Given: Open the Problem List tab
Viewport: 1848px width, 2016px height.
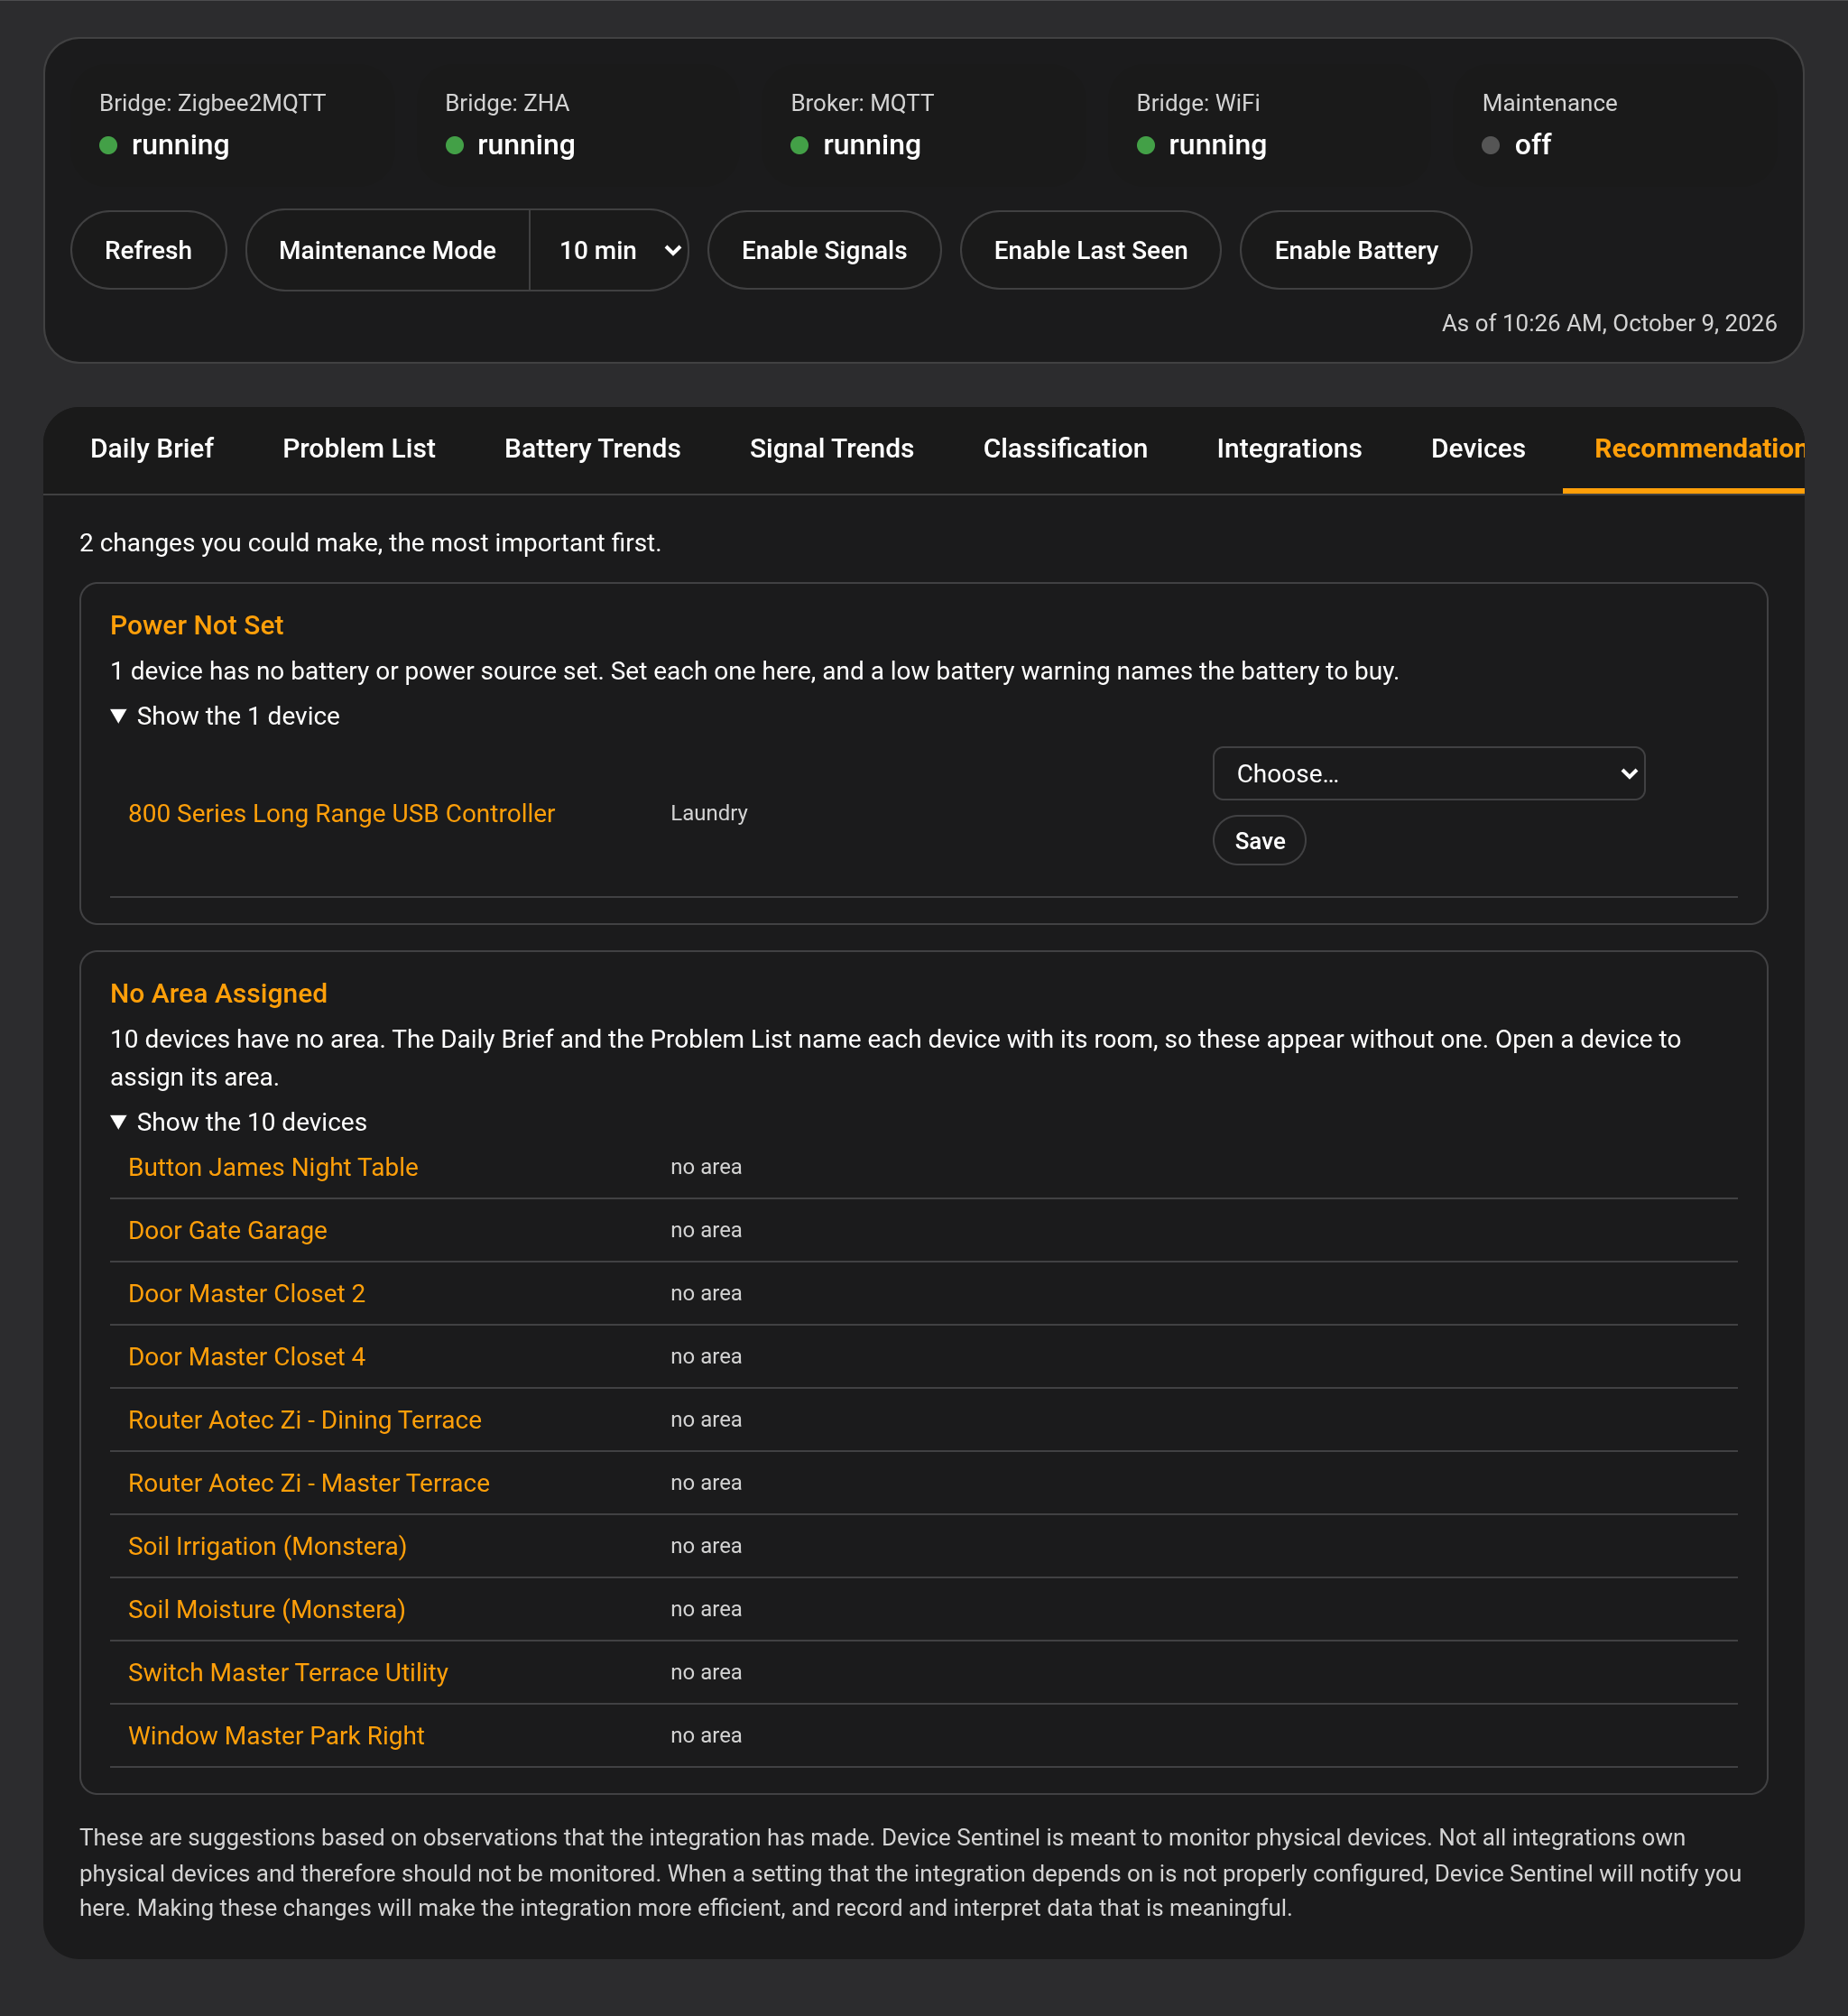Looking at the screenshot, I should (x=359, y=448).
